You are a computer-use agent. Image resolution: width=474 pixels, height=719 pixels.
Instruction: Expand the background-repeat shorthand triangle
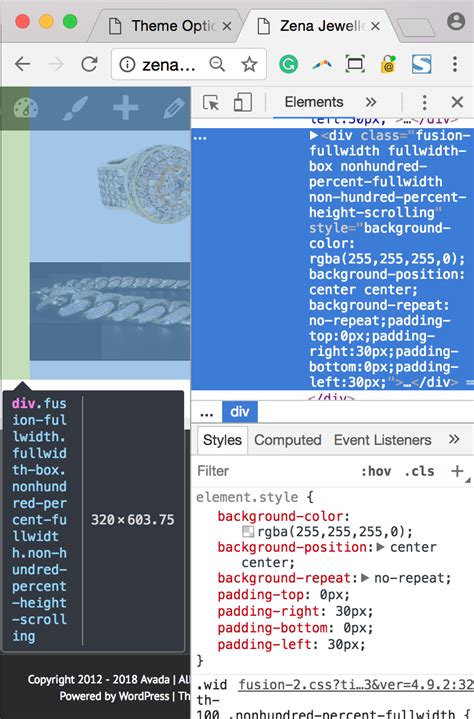(365, 578)
